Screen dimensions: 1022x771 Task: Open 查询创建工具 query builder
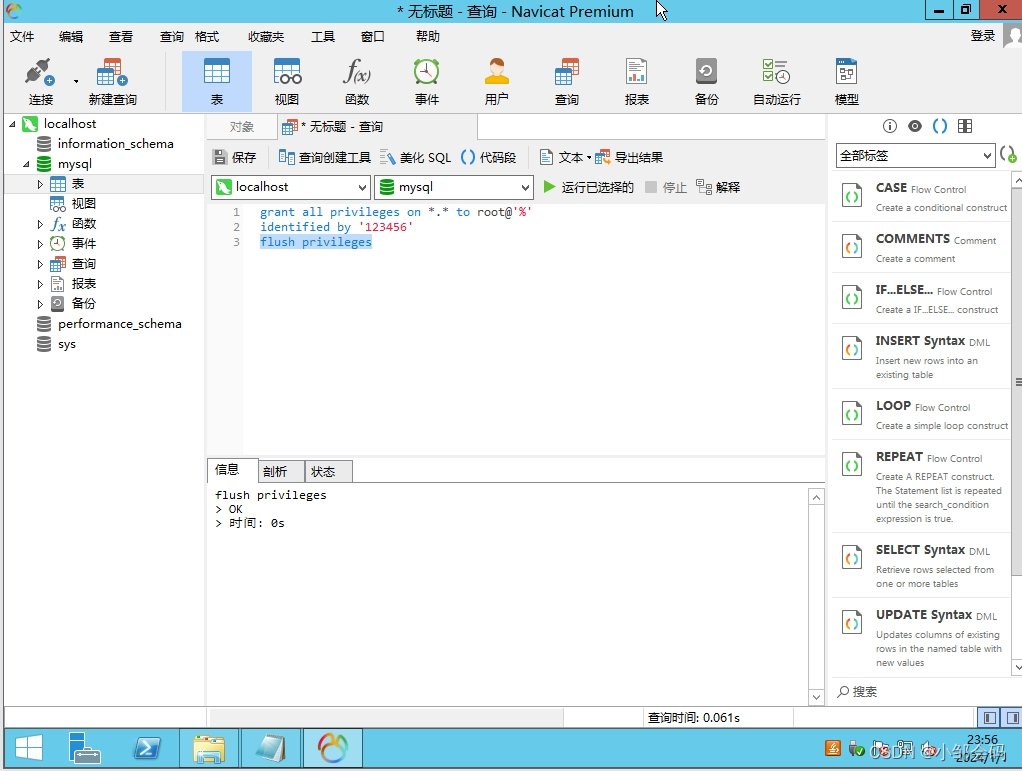324,157
